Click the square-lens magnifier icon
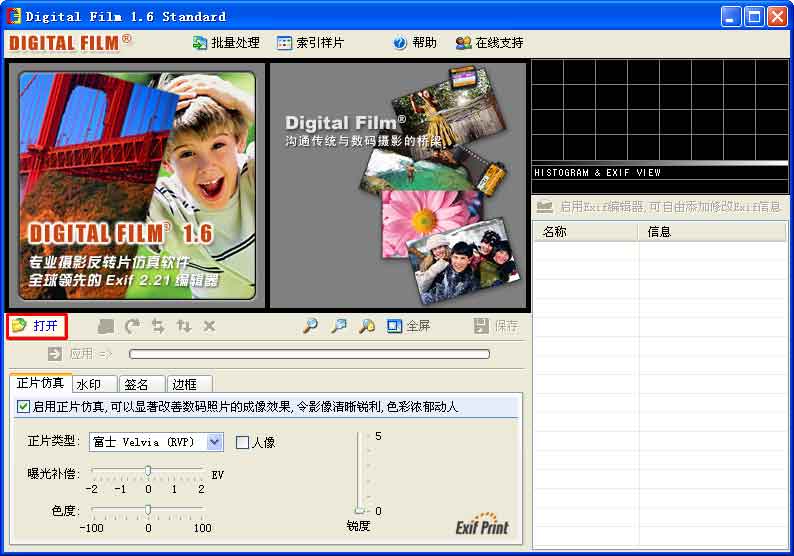The height and width of the screenshot is (556, 794). (339, 326)
